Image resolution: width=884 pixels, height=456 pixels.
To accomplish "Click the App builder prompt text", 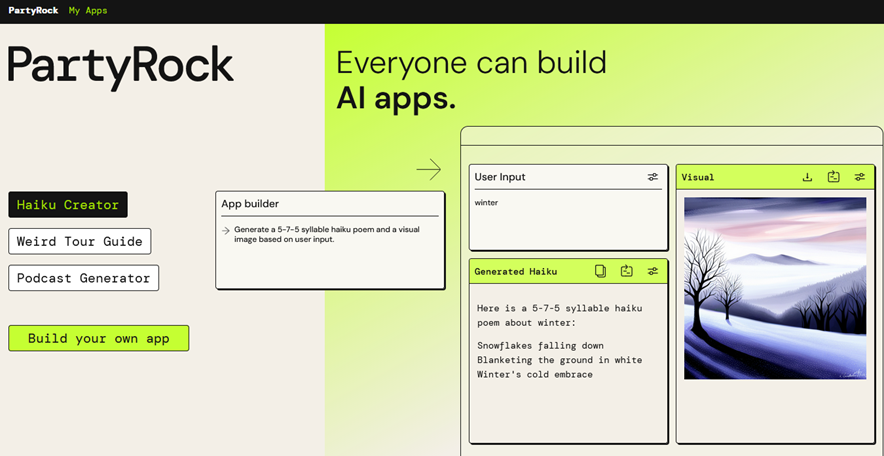I will pyautogui.click(x=327, y=234).
